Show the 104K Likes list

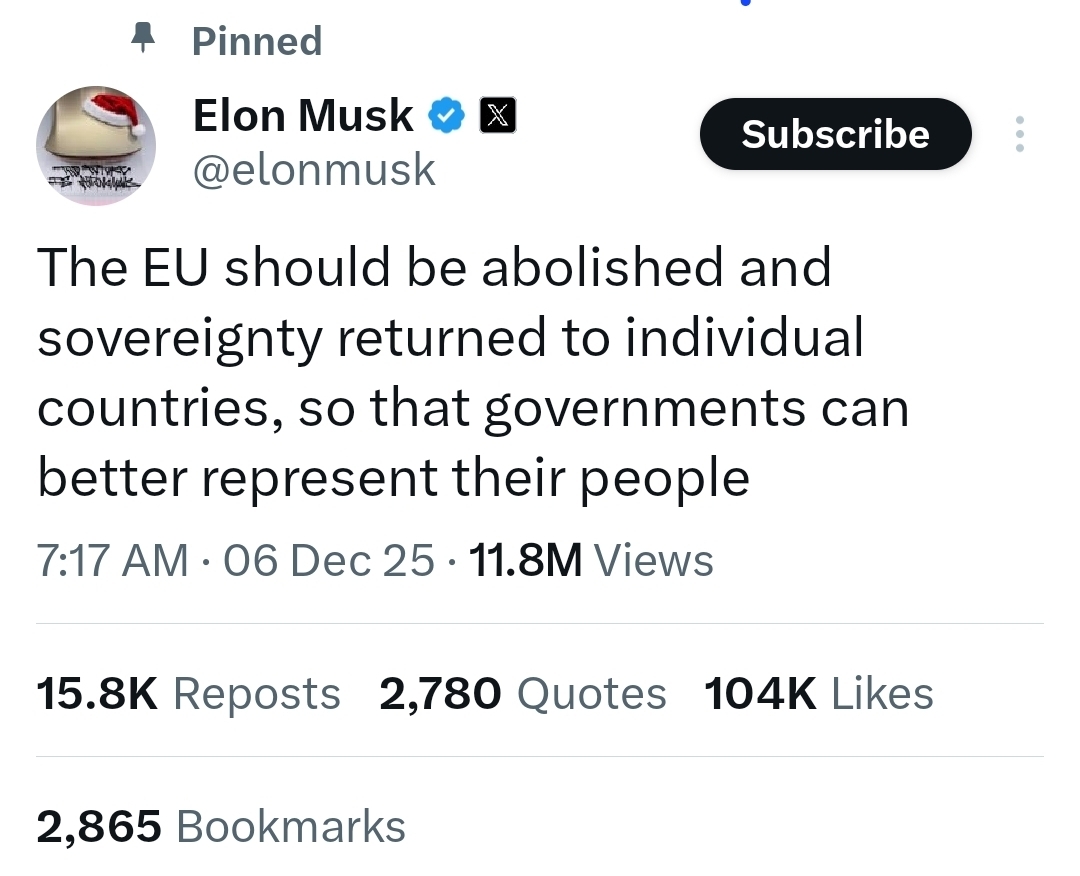coord(818,694)
